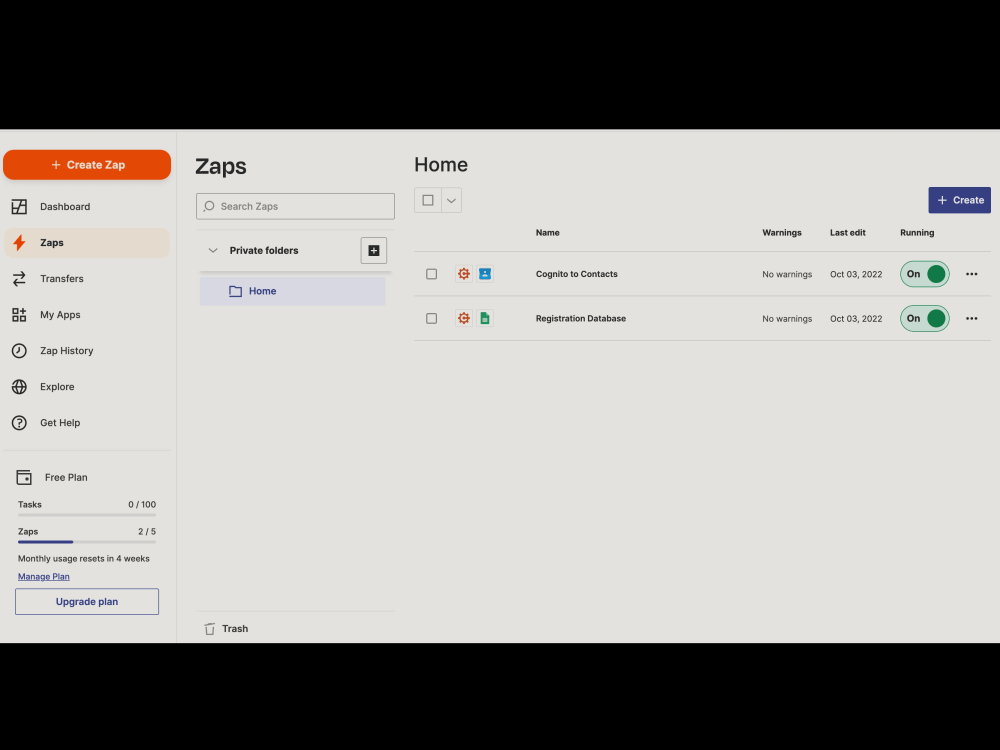1000x750 pixels.
Task: Select the Explore globe icon
Action: pyautogui.click(x=18, y=386)
